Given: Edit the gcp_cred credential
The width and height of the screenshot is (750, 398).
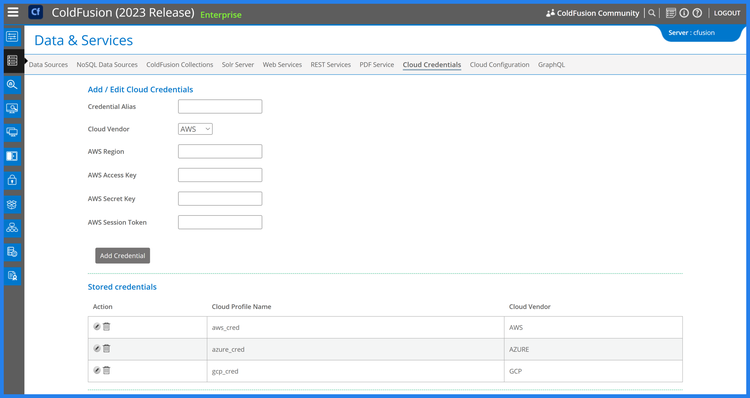Looking at the screenshot, I should [x=97, y=371].
